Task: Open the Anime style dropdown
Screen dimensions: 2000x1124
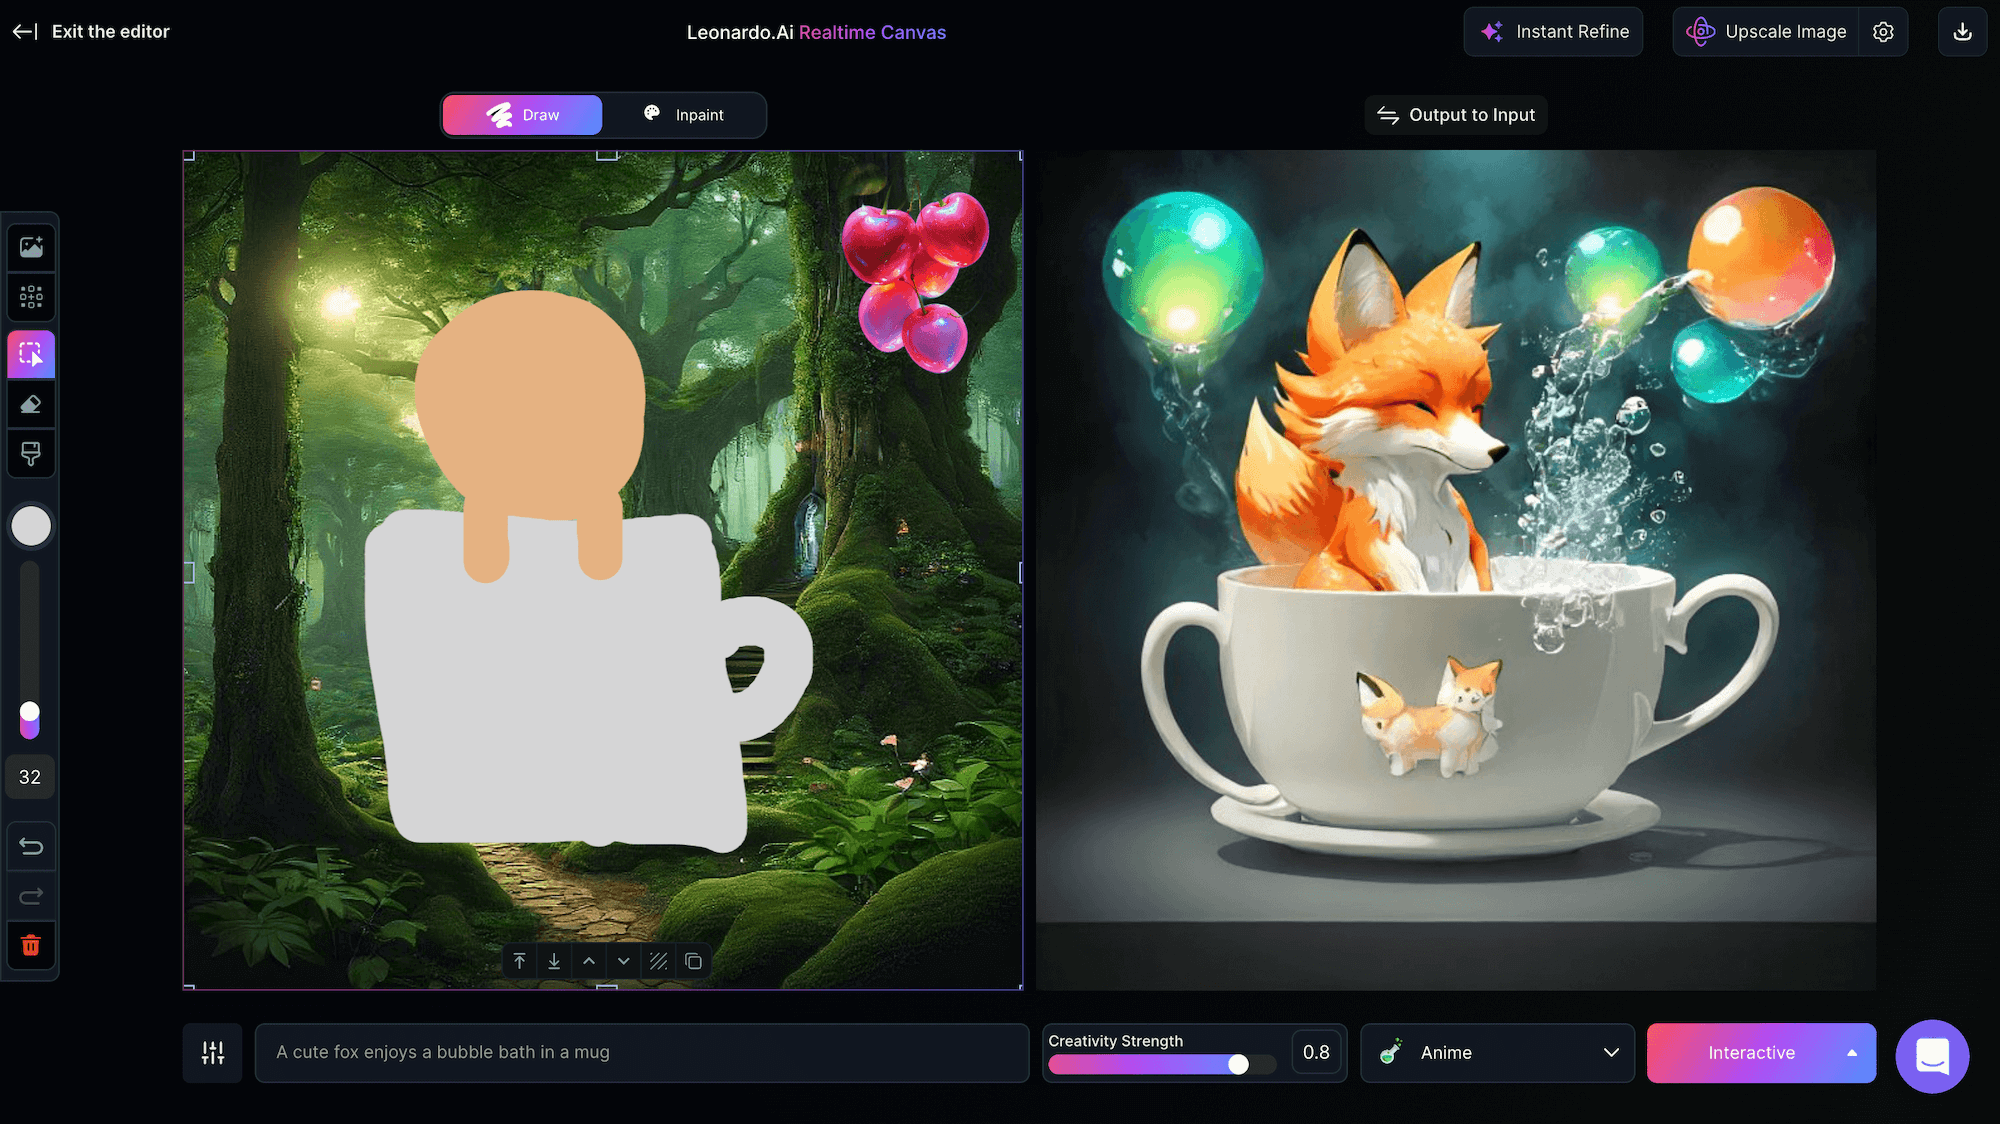Action: pos(1497,1052)
